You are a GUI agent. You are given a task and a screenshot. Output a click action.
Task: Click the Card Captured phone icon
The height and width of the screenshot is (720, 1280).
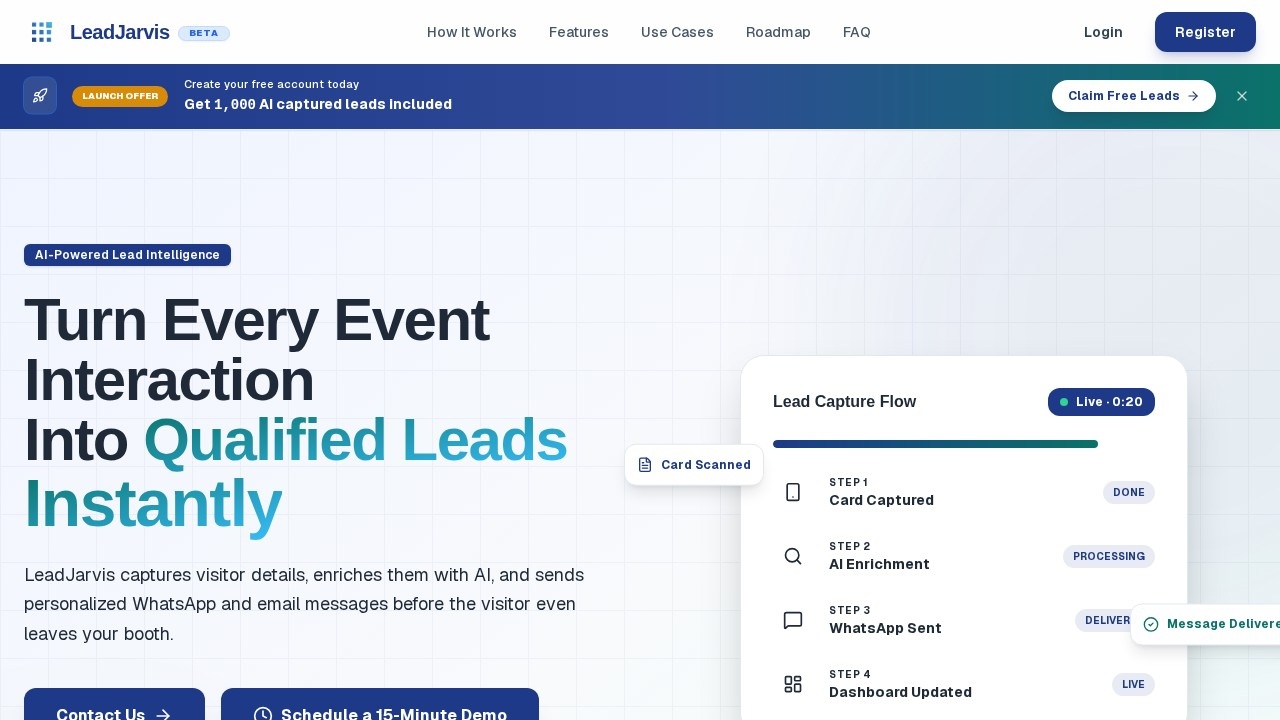pos(793,492)
